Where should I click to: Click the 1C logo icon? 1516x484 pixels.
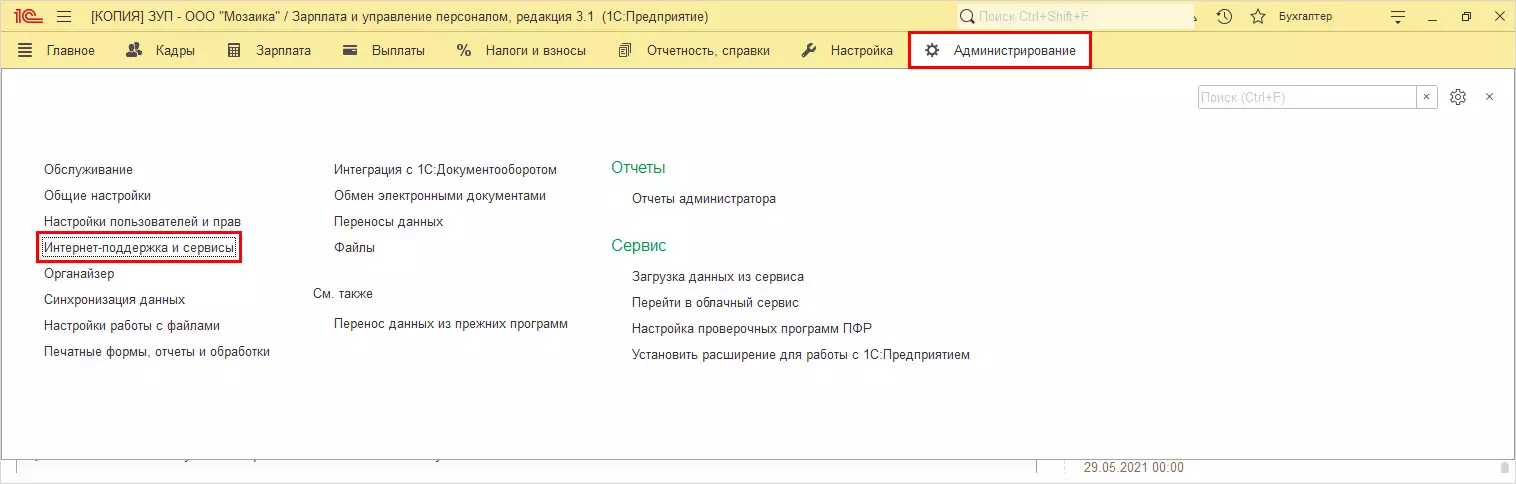[x=27, y=17]
